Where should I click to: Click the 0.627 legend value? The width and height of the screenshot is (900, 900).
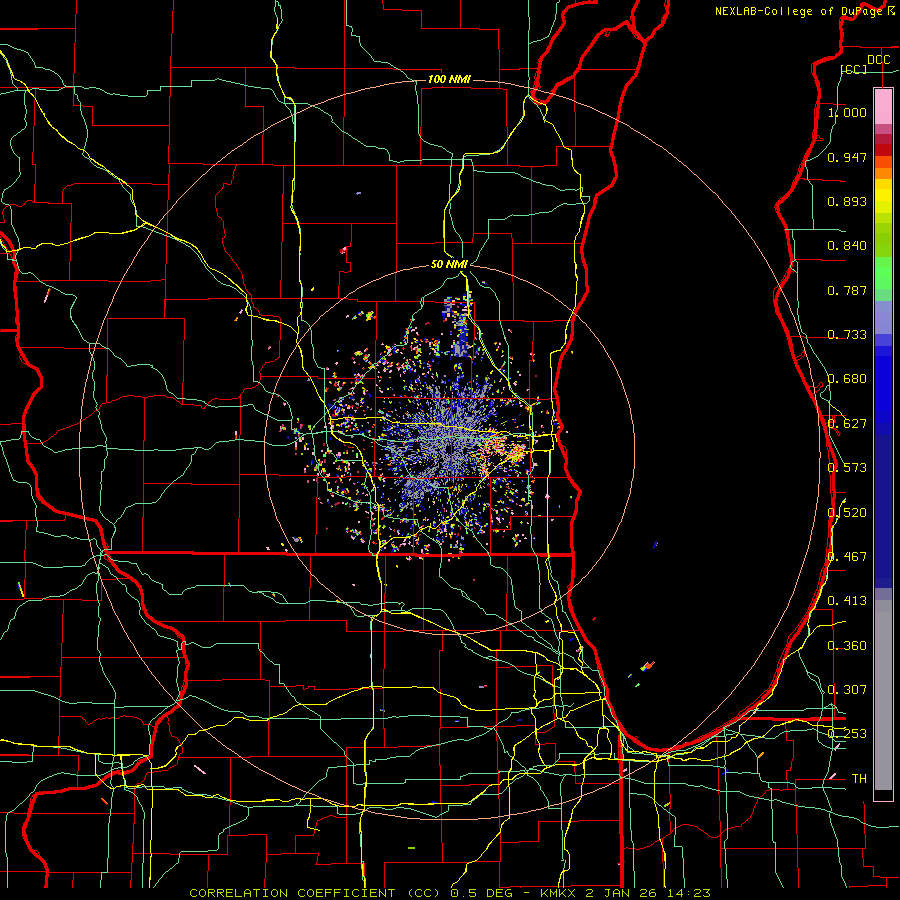[847, 424]
